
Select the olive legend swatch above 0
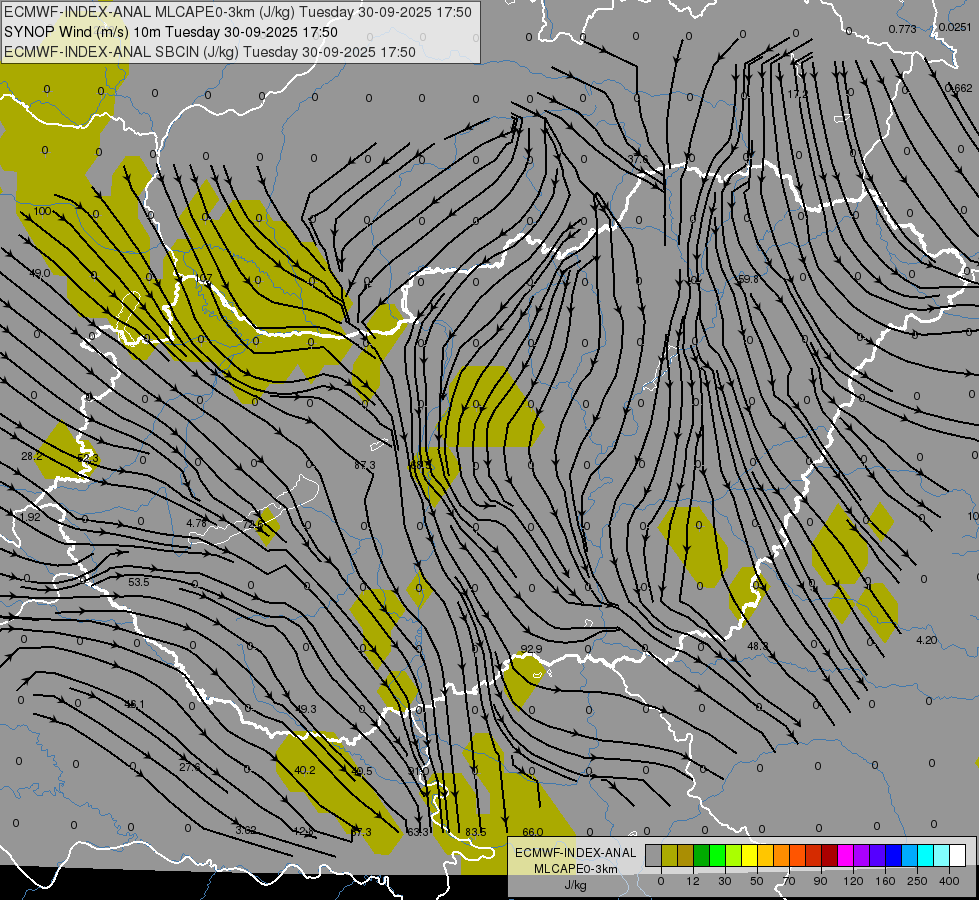tap(669, 855)
